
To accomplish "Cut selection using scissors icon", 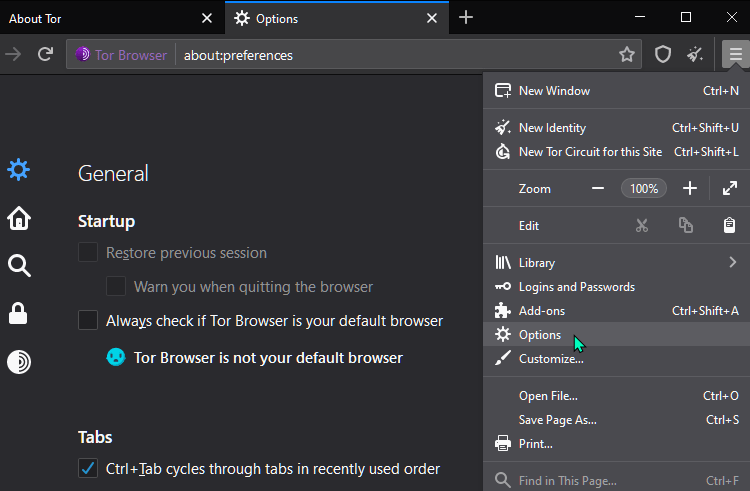I will 641,225.
